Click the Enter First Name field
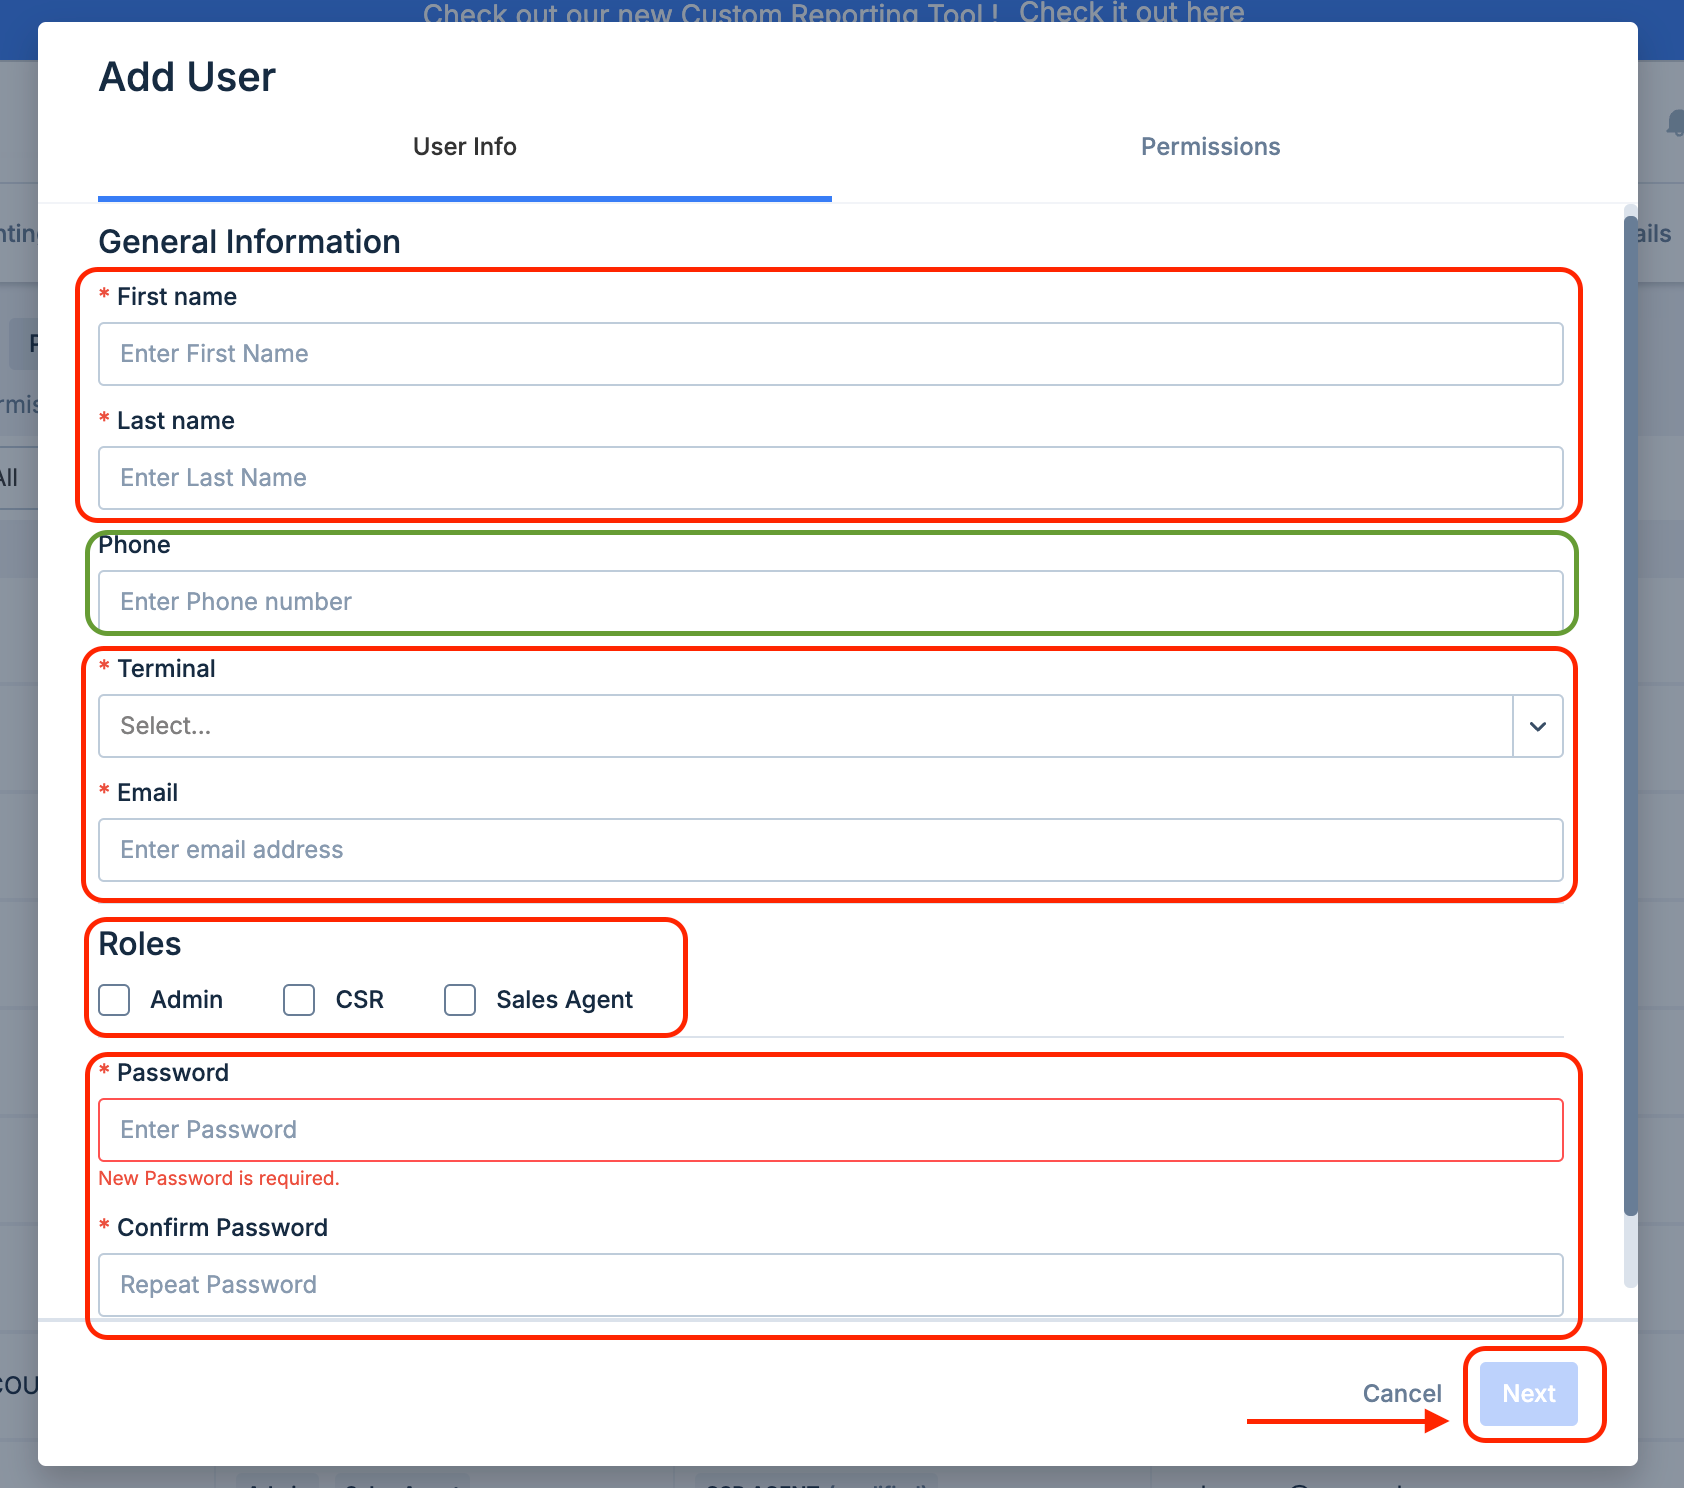 point(830,354)
